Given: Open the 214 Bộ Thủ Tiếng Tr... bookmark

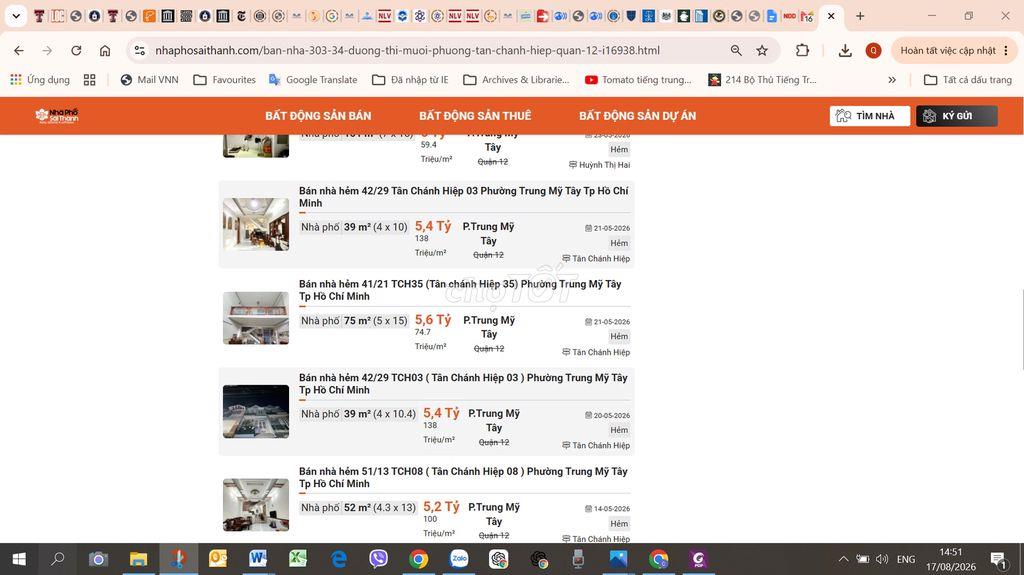Looking at the screenshot, I should 762,80.
